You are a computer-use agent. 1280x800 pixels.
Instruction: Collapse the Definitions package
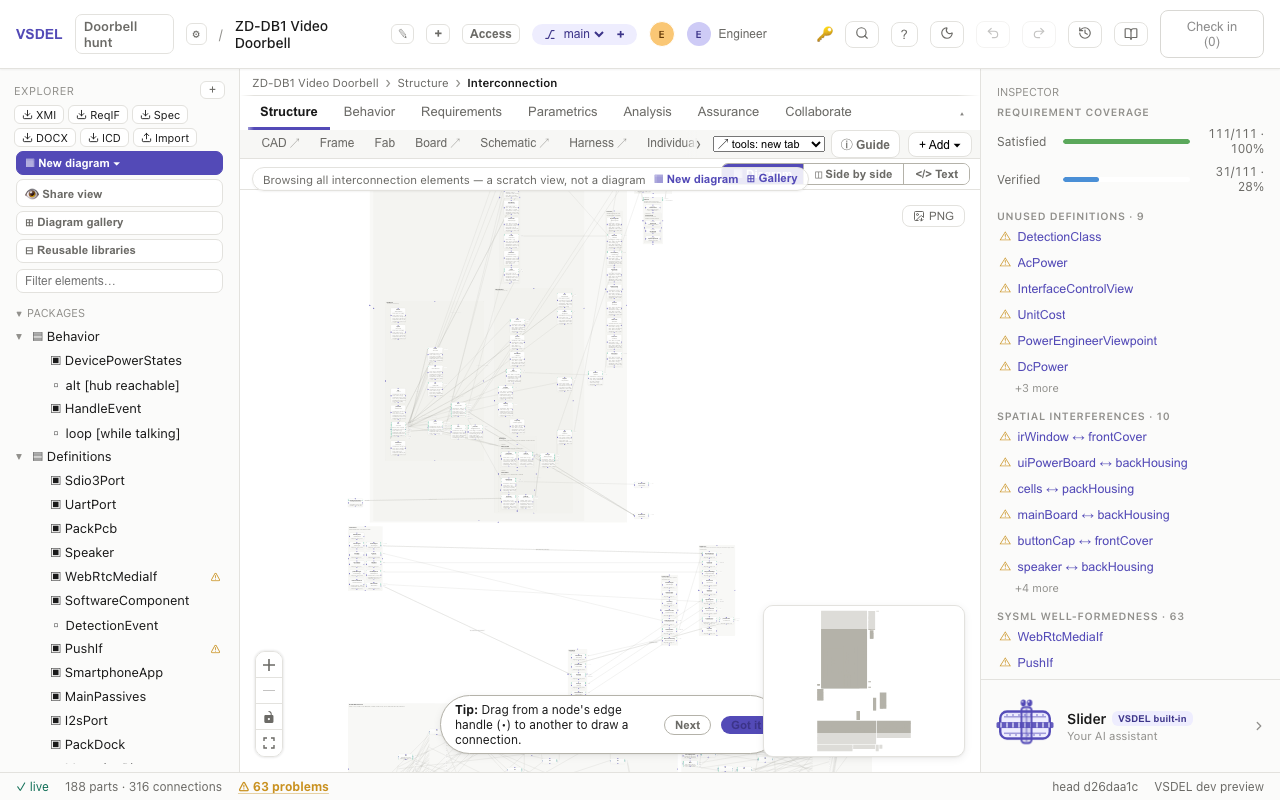tap(19, 457)
